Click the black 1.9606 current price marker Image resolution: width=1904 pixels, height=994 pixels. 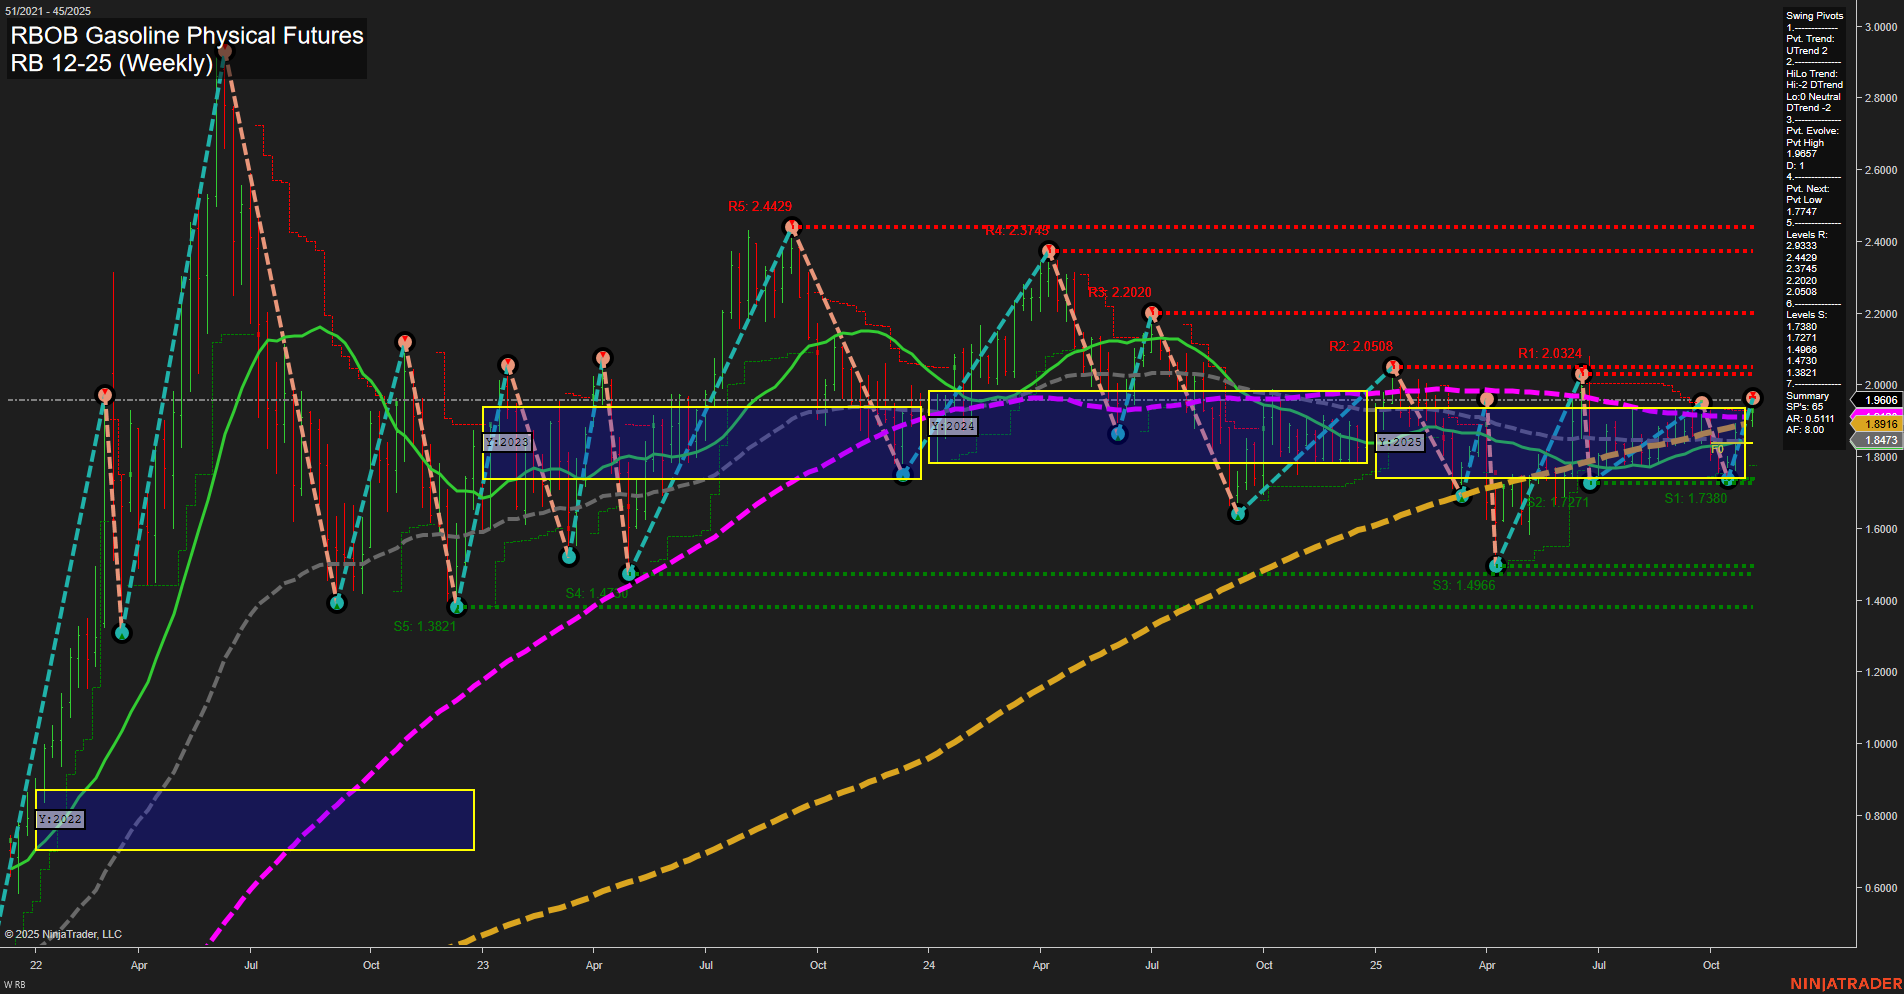[1882, 400]
